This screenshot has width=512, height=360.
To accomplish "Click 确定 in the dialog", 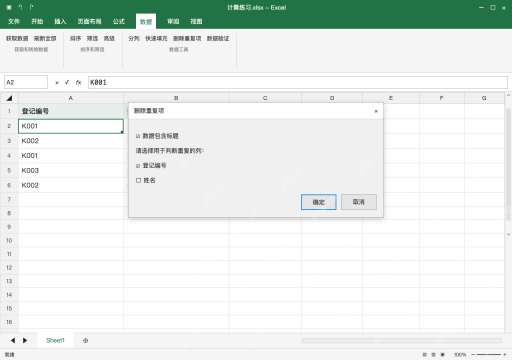I will 319,202.
